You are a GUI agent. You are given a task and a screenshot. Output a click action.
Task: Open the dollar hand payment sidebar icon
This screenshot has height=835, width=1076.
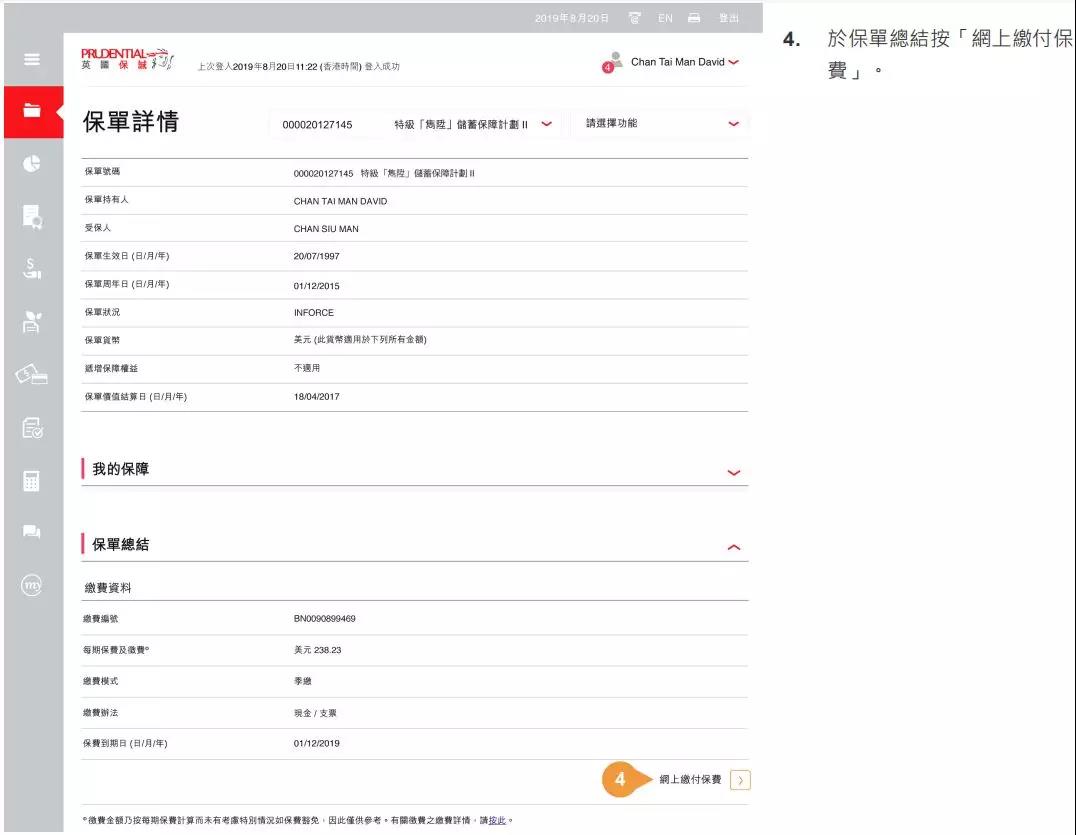coord(32,268)
